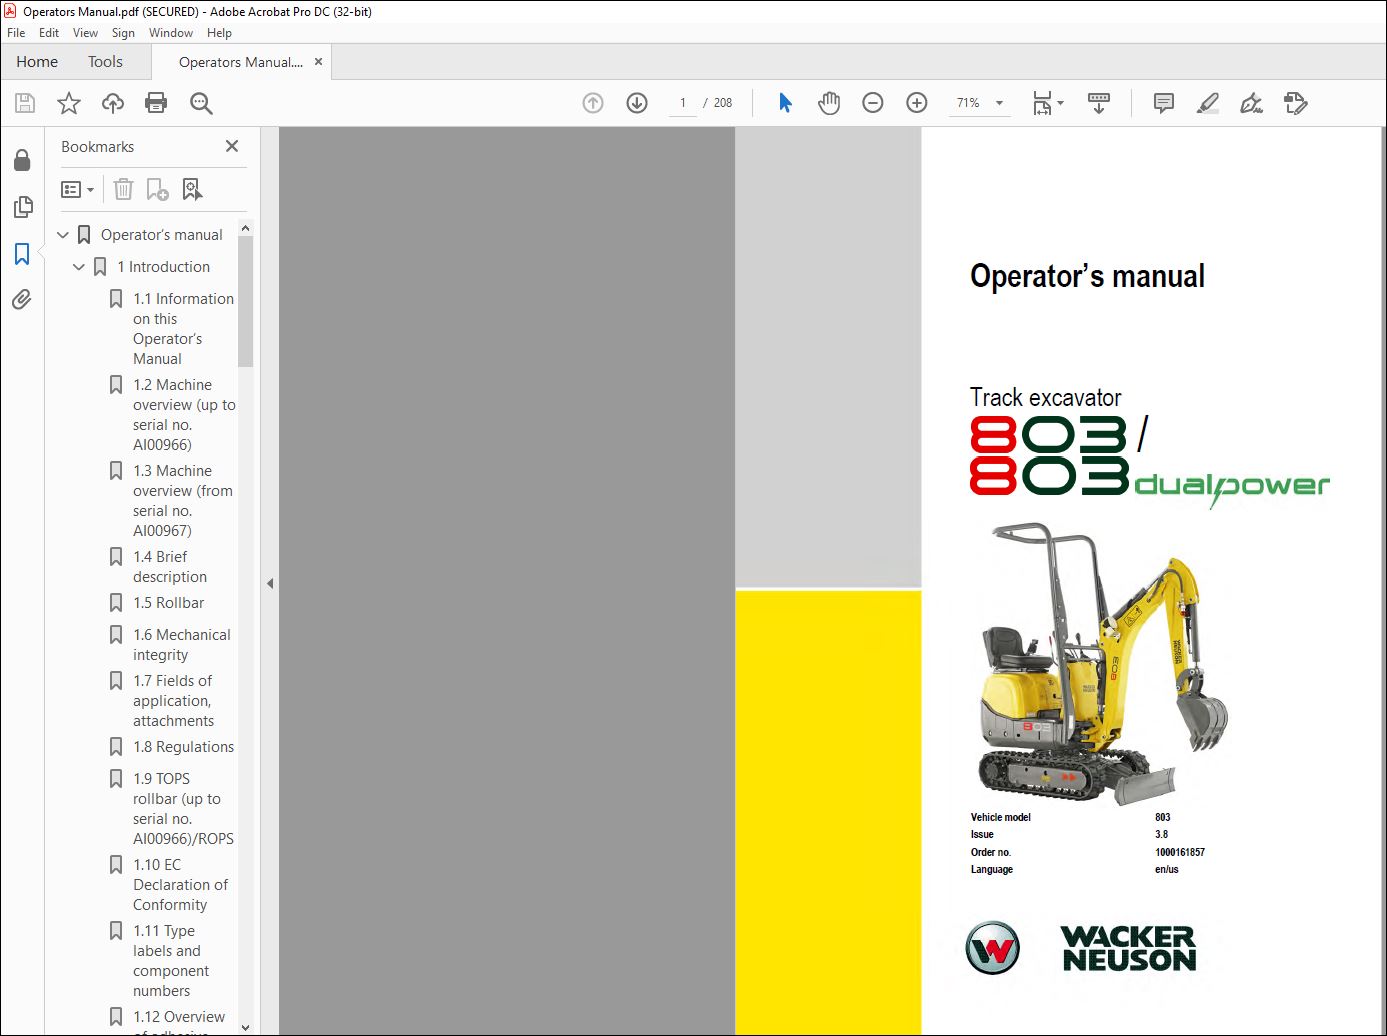1387x1036 pixels.
Task: Add a new bookmark
Action: click(x=157, y=189)
